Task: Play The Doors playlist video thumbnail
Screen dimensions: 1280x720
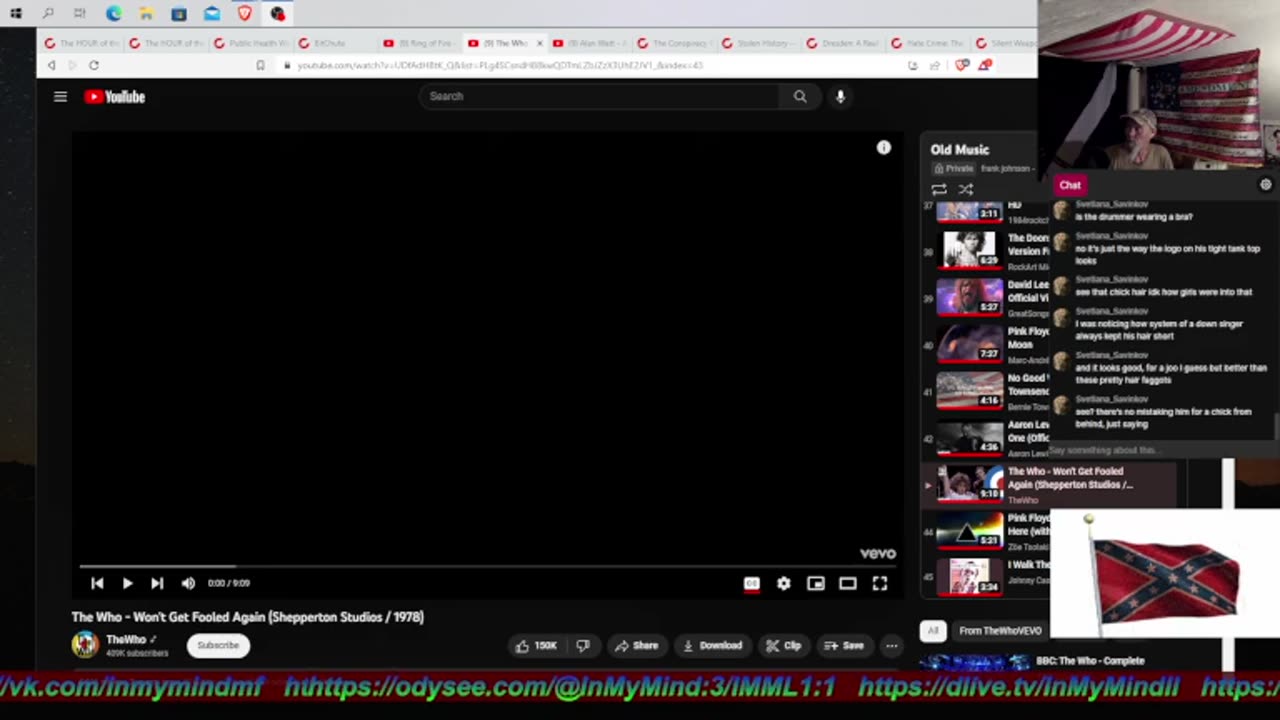Action: click(x=969, y=250)
